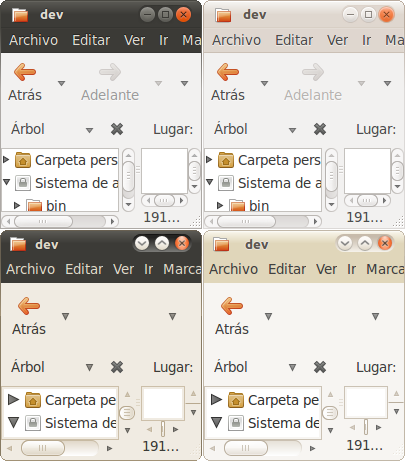Close the Árbol side pane in top-left window

(x=117, y=129)
